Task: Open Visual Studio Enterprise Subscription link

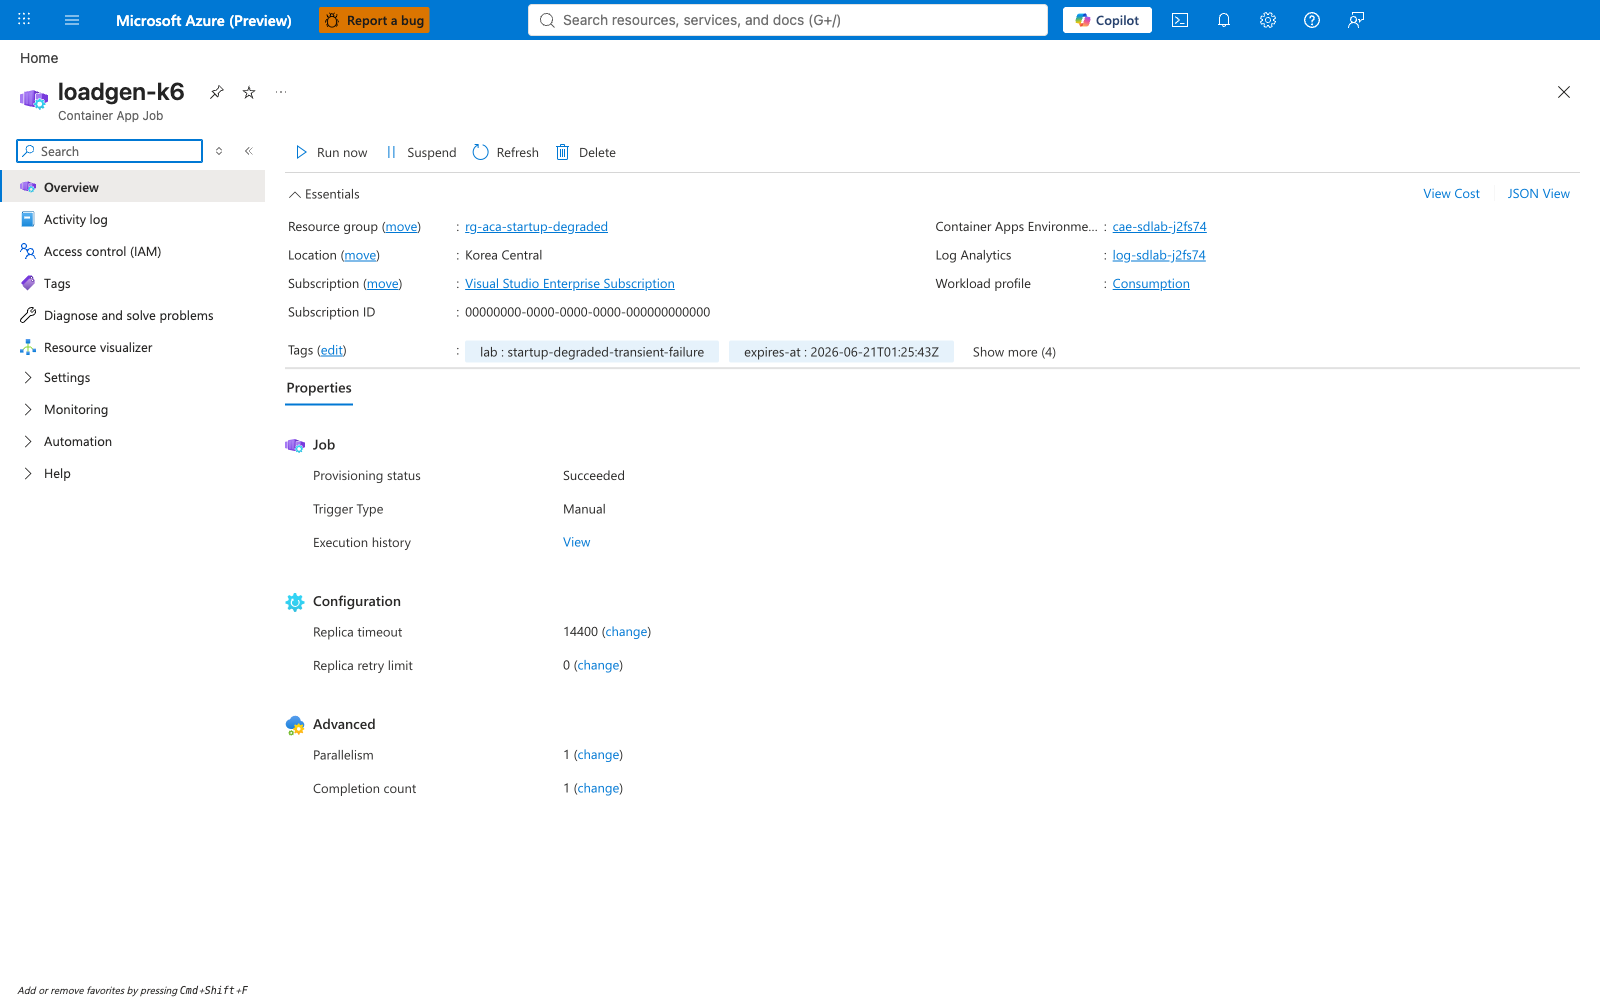Action: [570, 284]
